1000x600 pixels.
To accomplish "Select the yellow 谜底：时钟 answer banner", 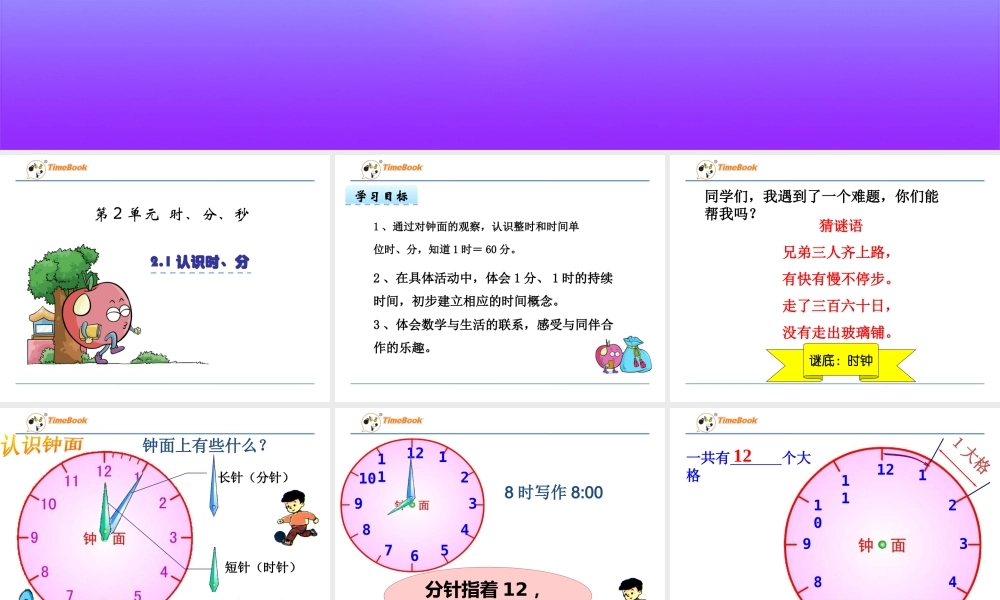I will pos(841,362).
